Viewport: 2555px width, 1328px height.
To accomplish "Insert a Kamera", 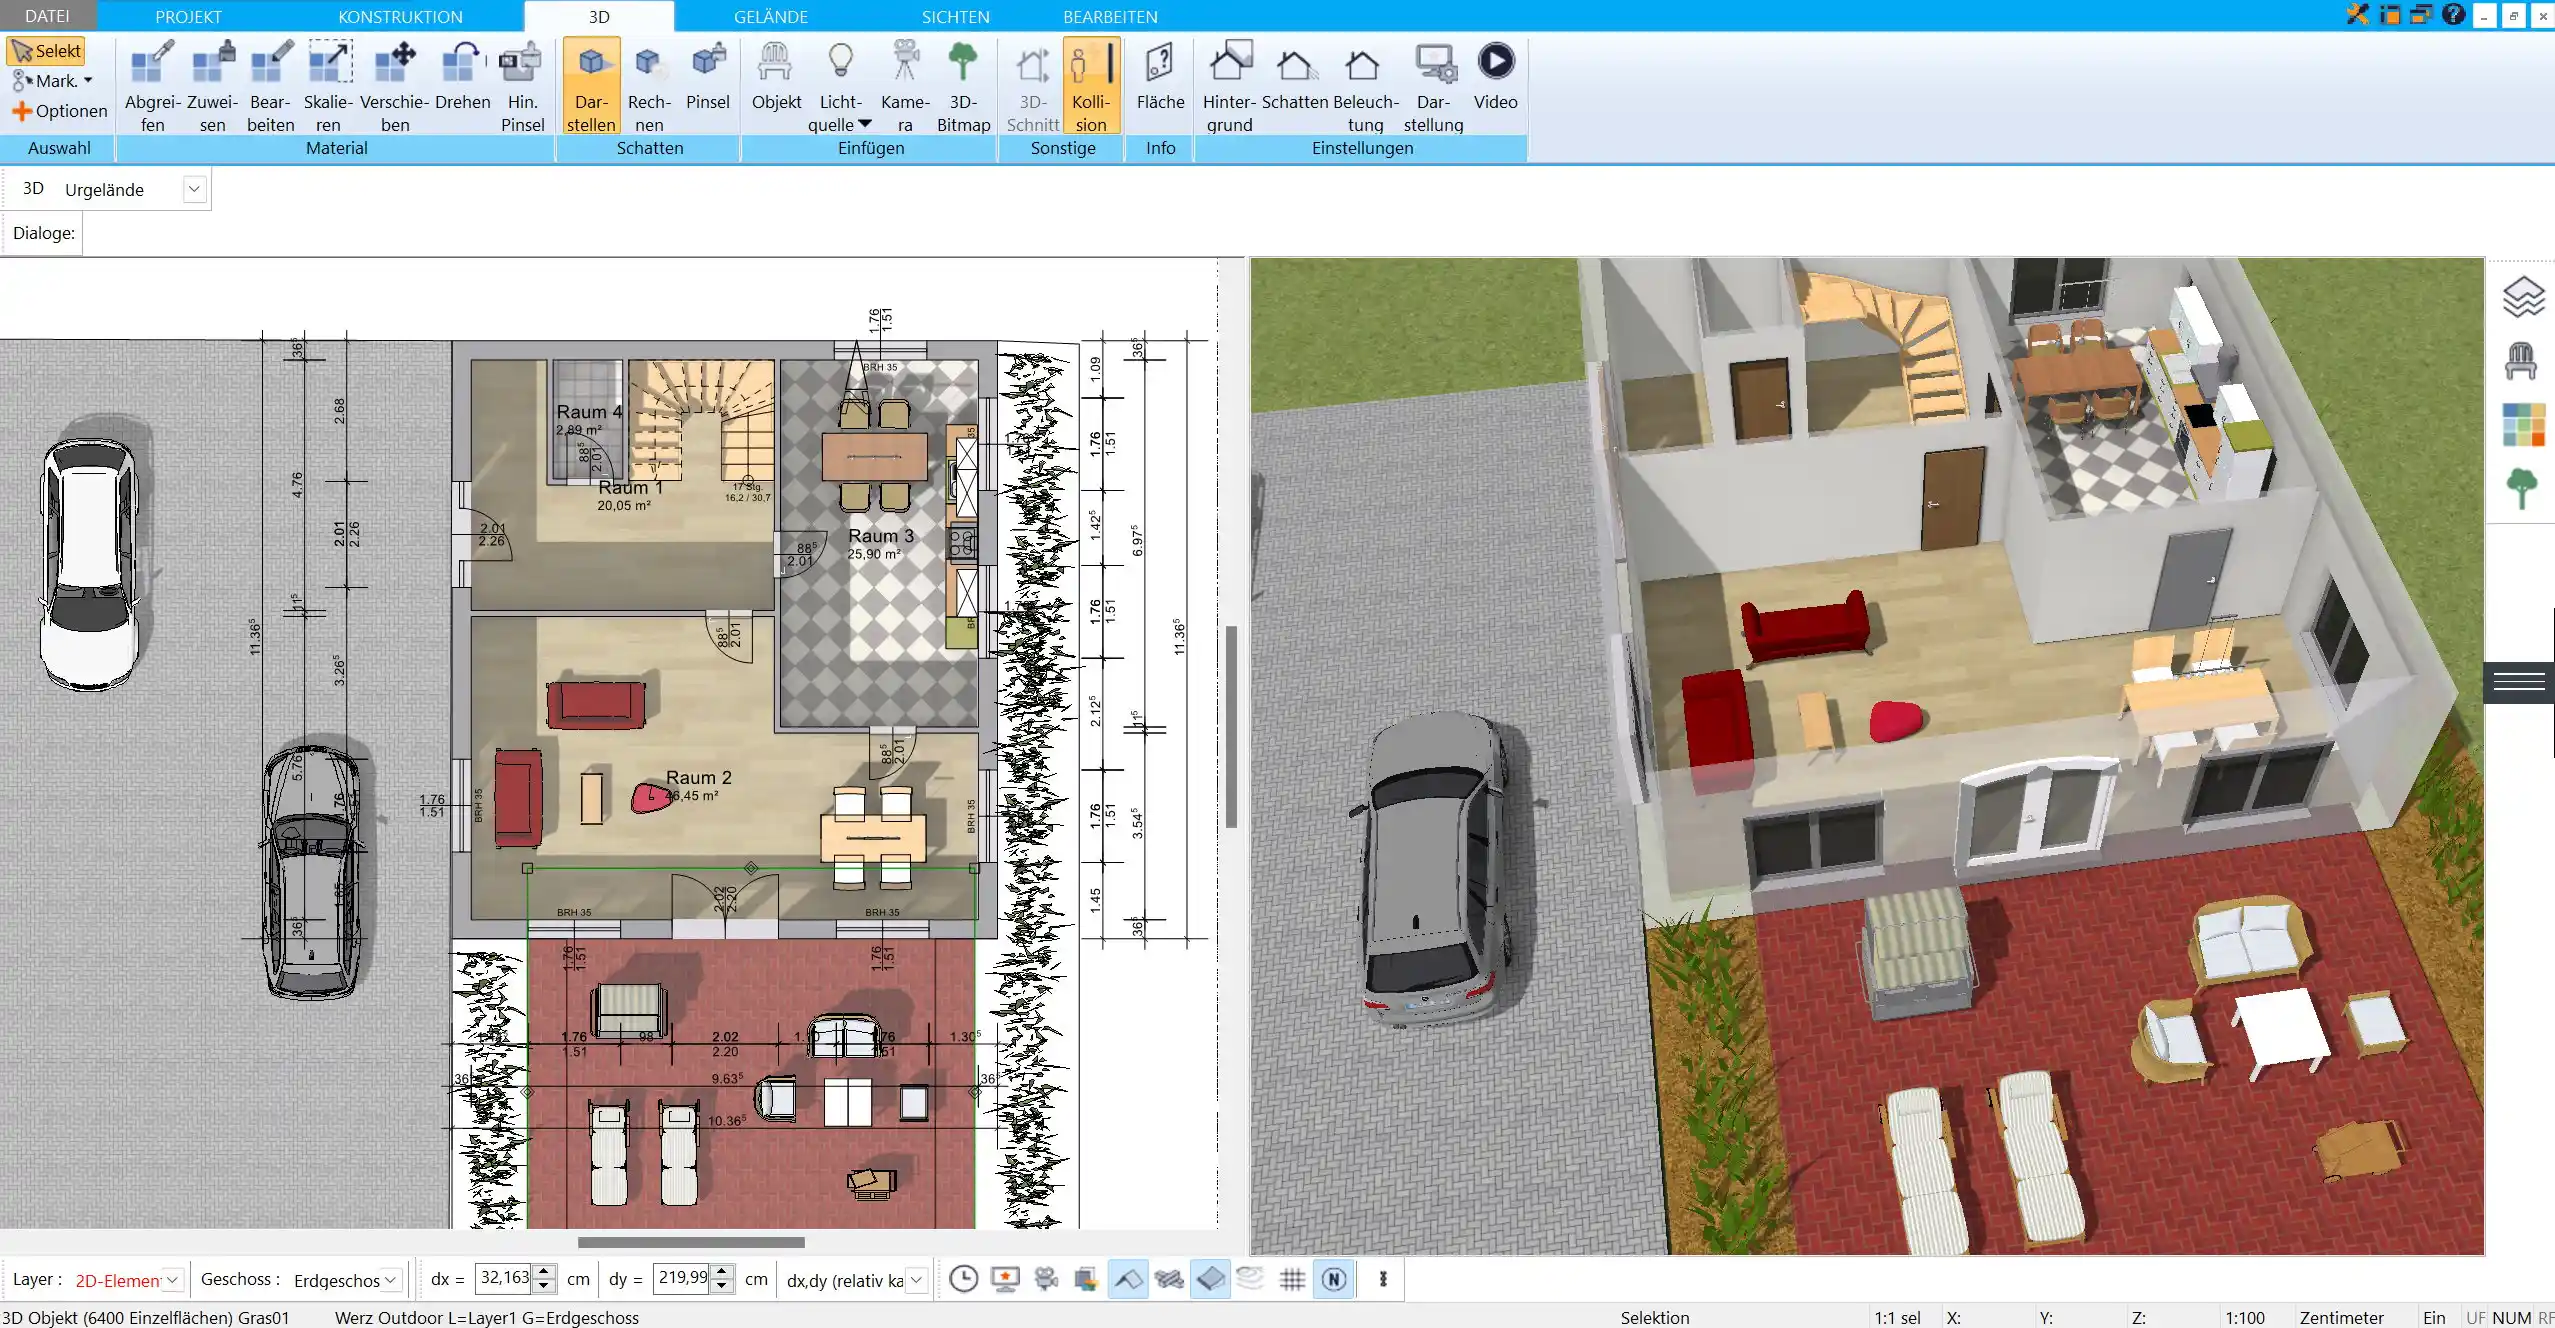I will (905, 86).
